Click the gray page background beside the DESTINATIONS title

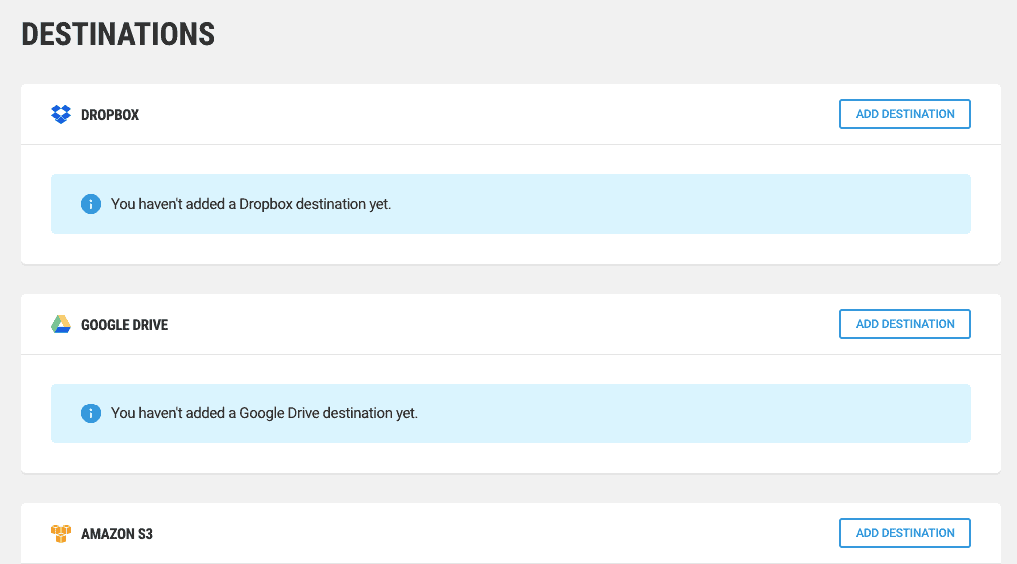click(x=584, y=34)
